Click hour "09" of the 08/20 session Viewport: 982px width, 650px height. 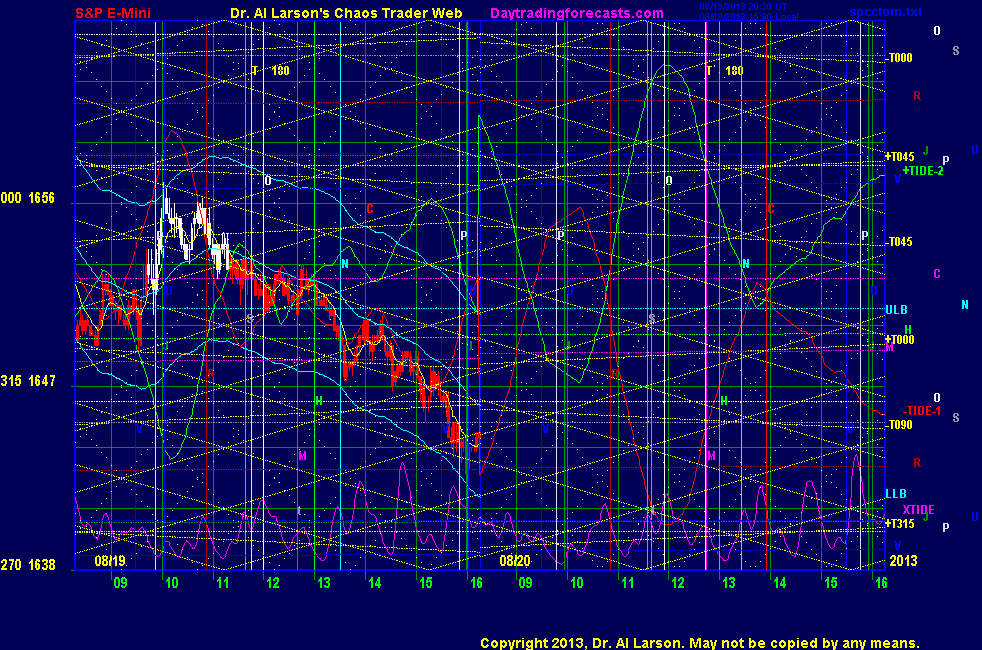pos(525,583)
